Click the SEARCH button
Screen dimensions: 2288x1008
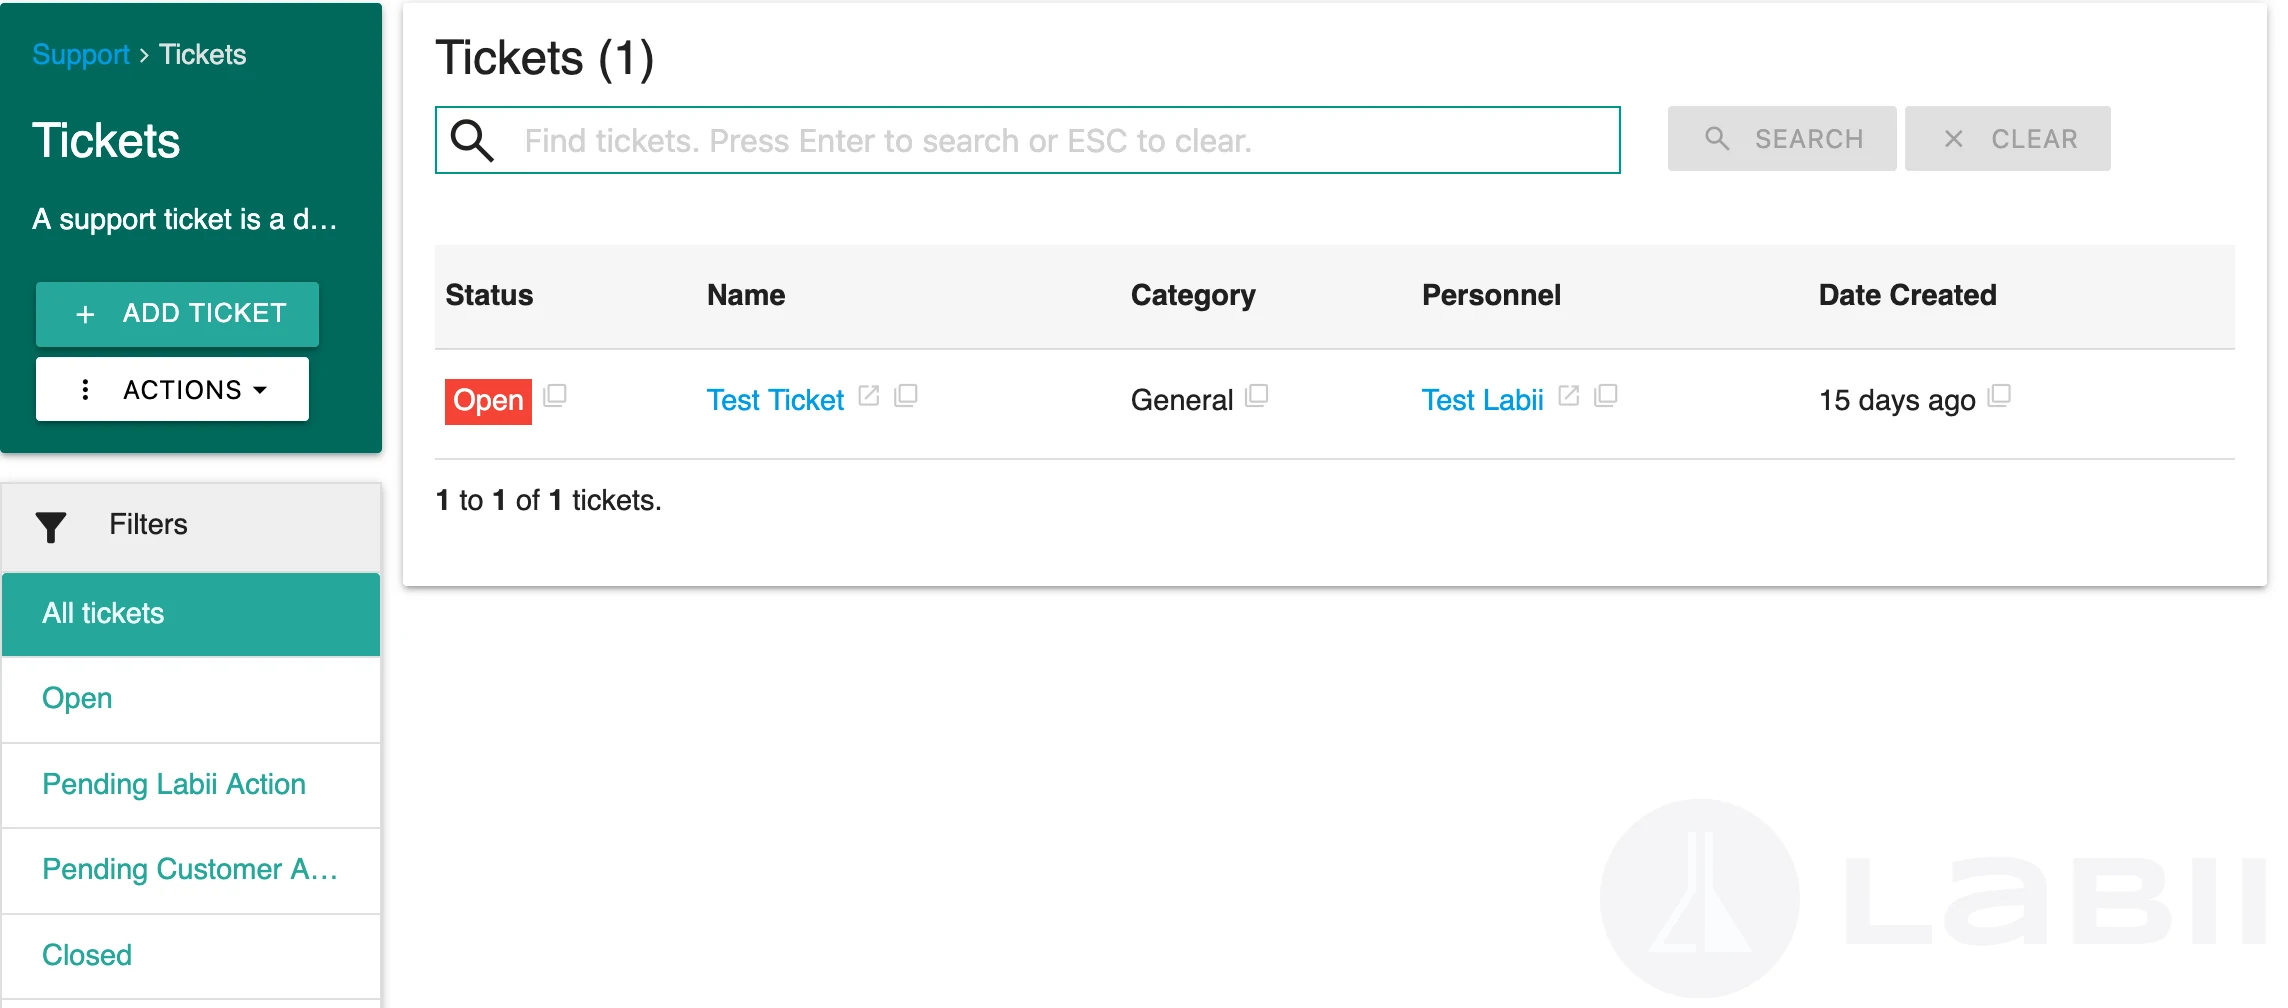pos(1781,139)
